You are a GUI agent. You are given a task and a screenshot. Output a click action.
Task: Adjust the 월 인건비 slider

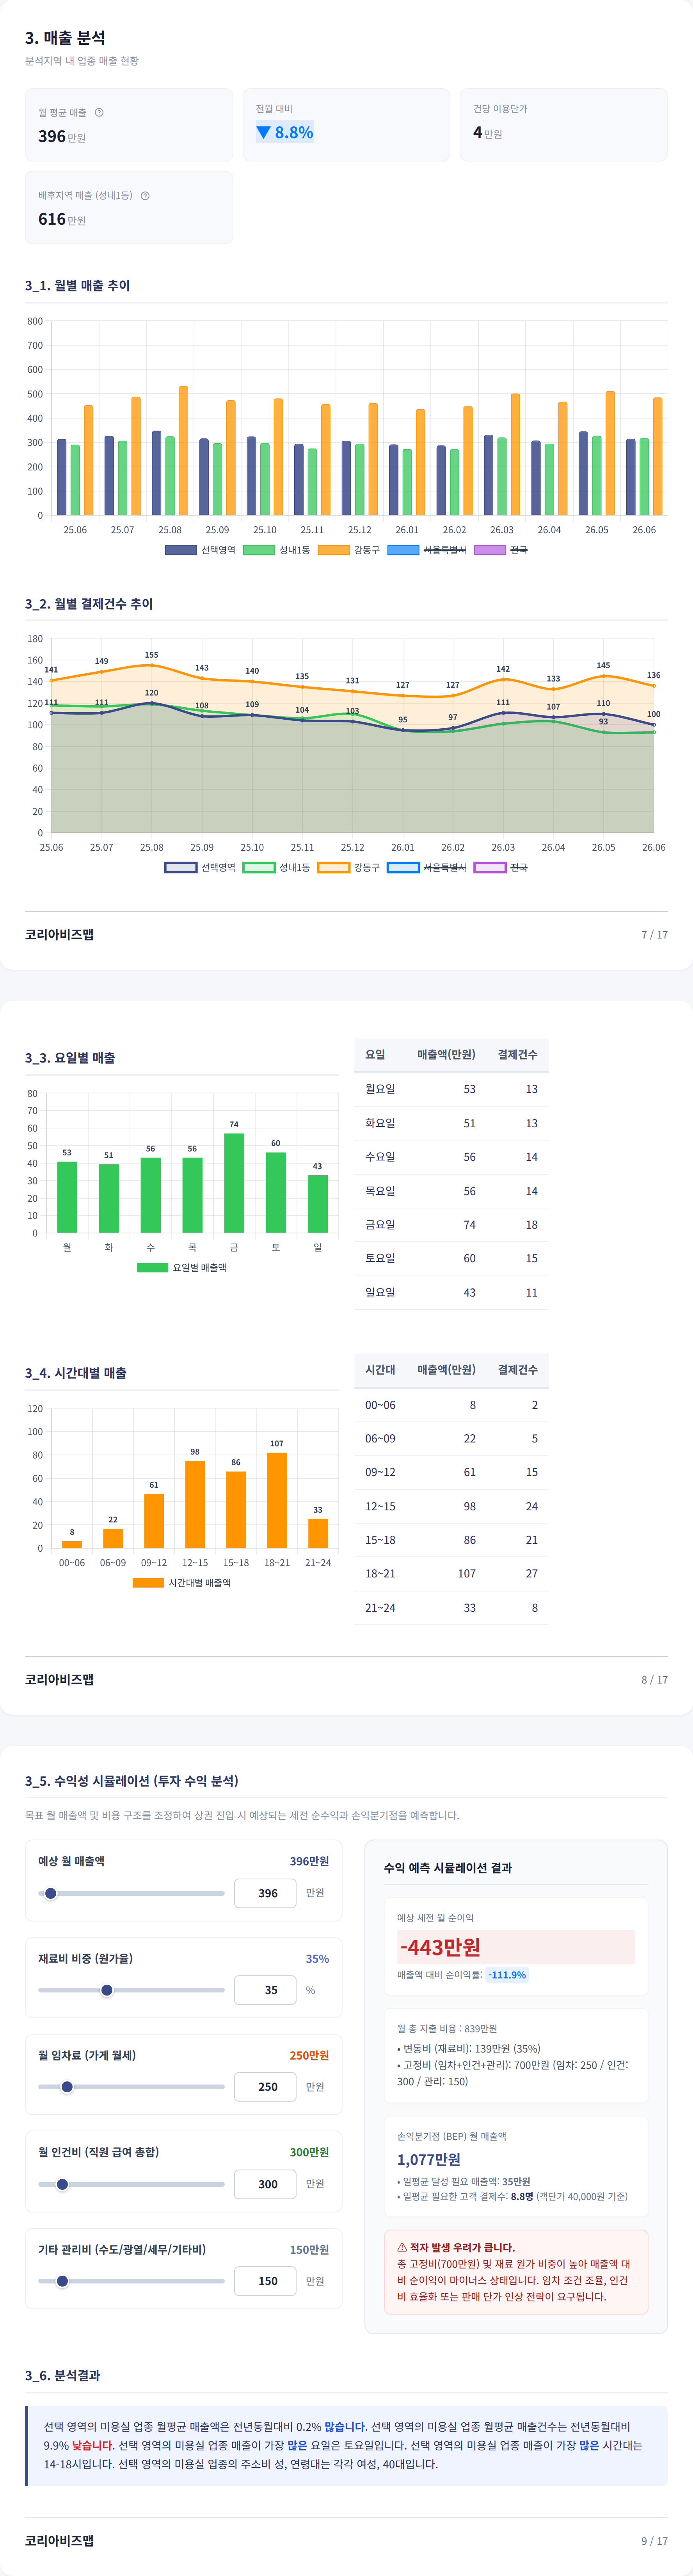pyautogui.click(x=131, y=2184)
